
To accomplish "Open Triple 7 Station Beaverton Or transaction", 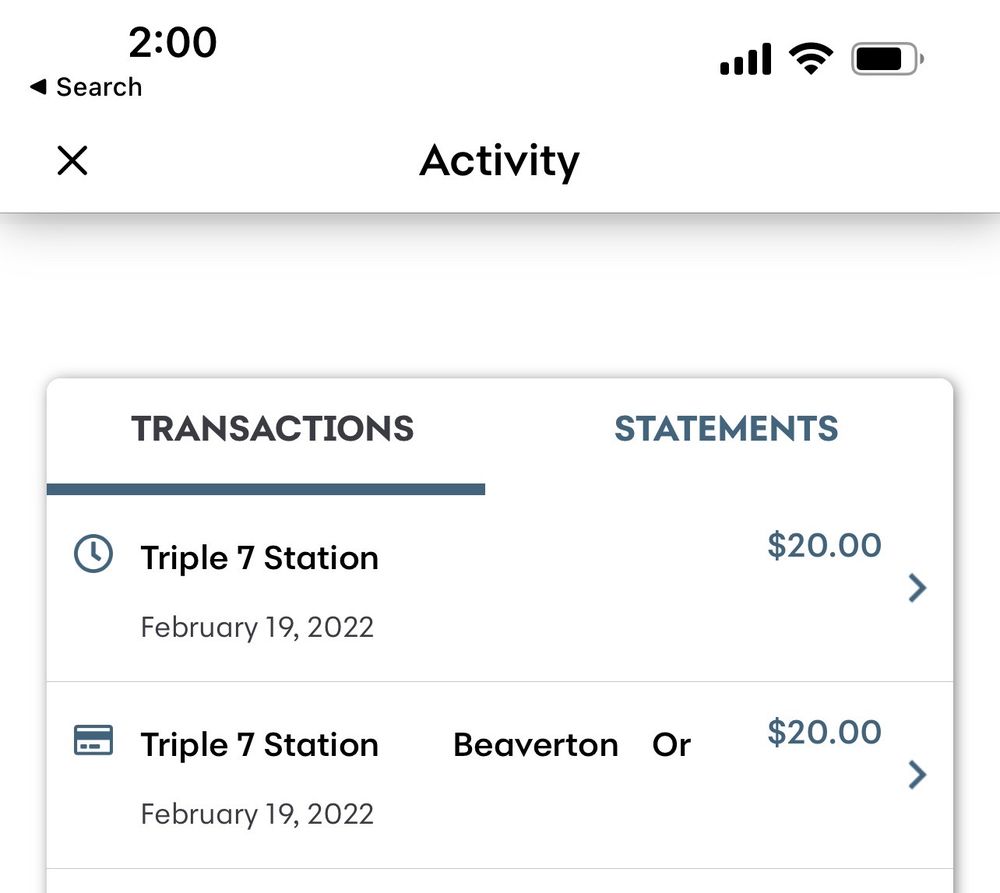I will (415, 745).
